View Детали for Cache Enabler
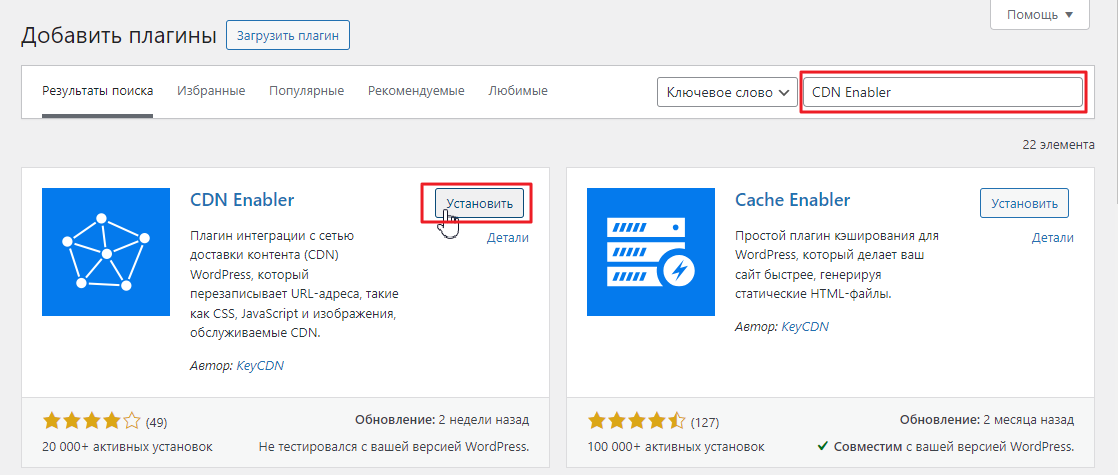1118x475 pixels. point(1052,238)
